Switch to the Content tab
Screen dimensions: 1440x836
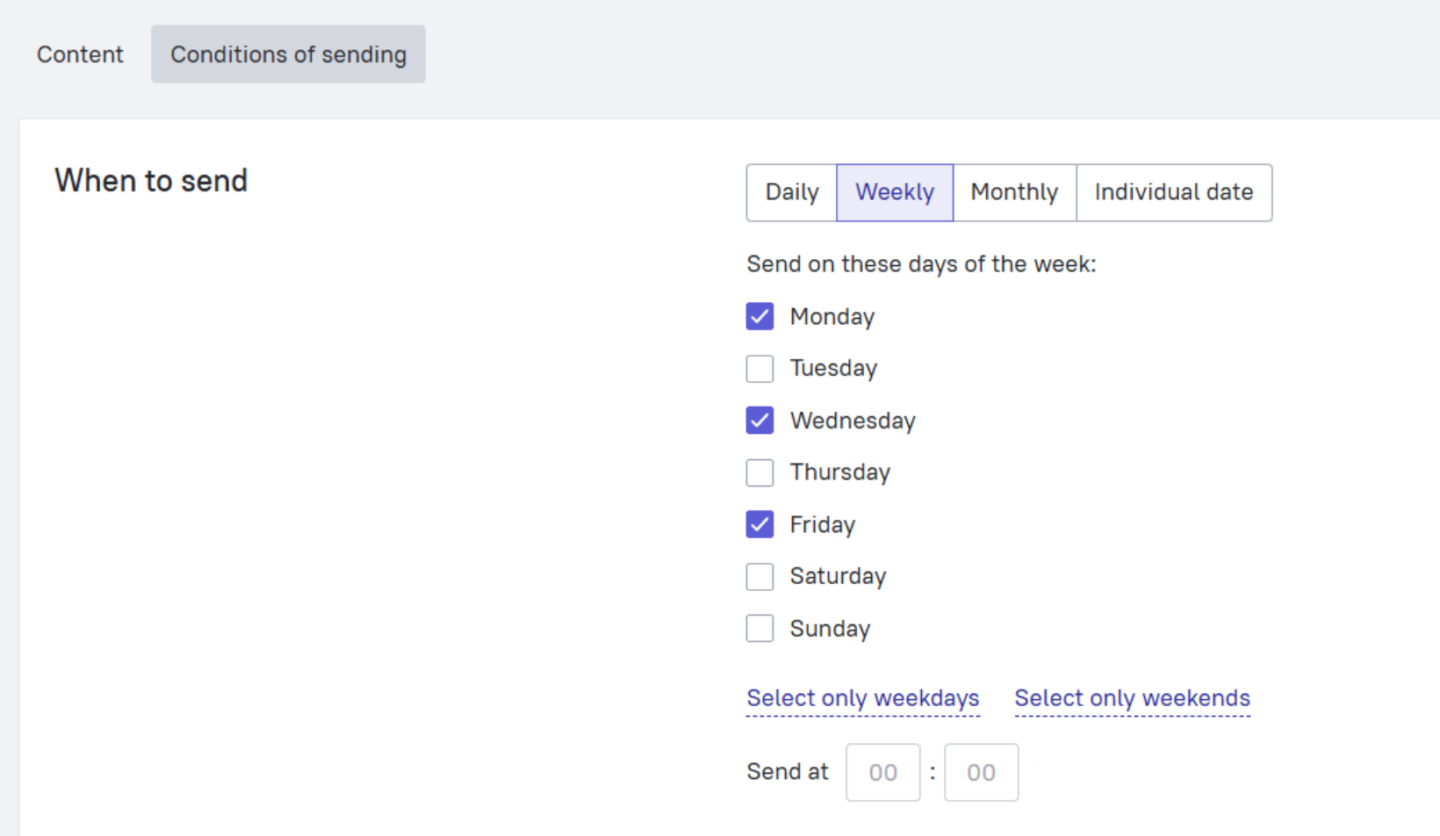pyautogui.click(x=80, y=54)
